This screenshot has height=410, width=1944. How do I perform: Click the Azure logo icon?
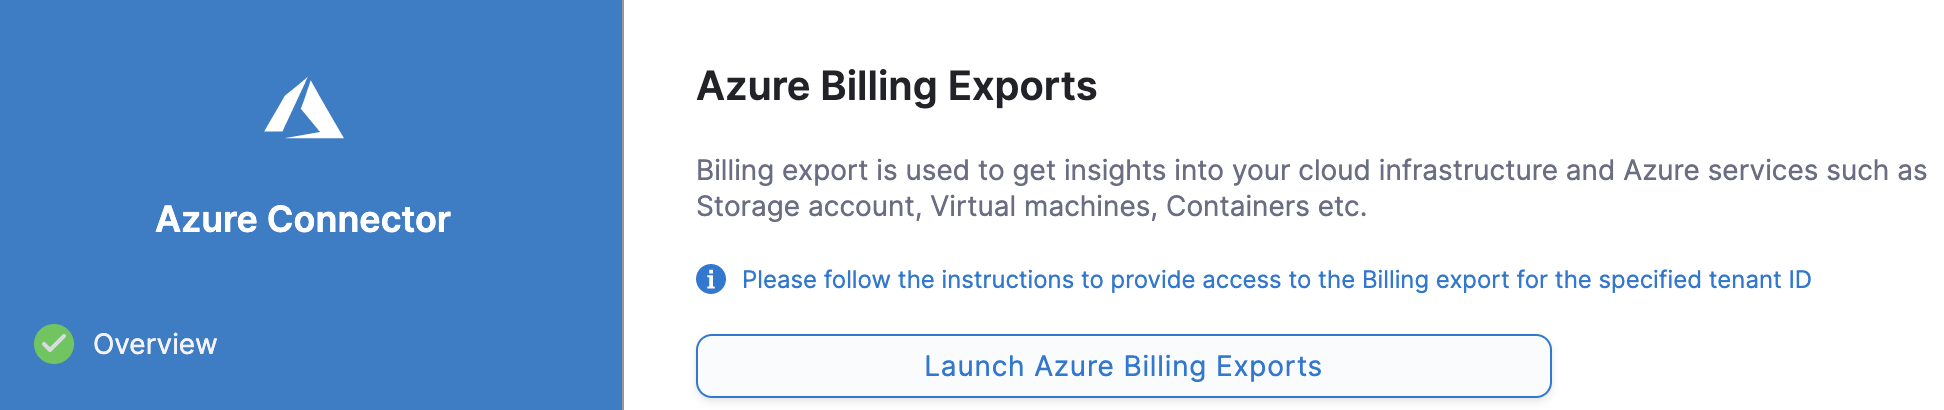pos(304,108)
